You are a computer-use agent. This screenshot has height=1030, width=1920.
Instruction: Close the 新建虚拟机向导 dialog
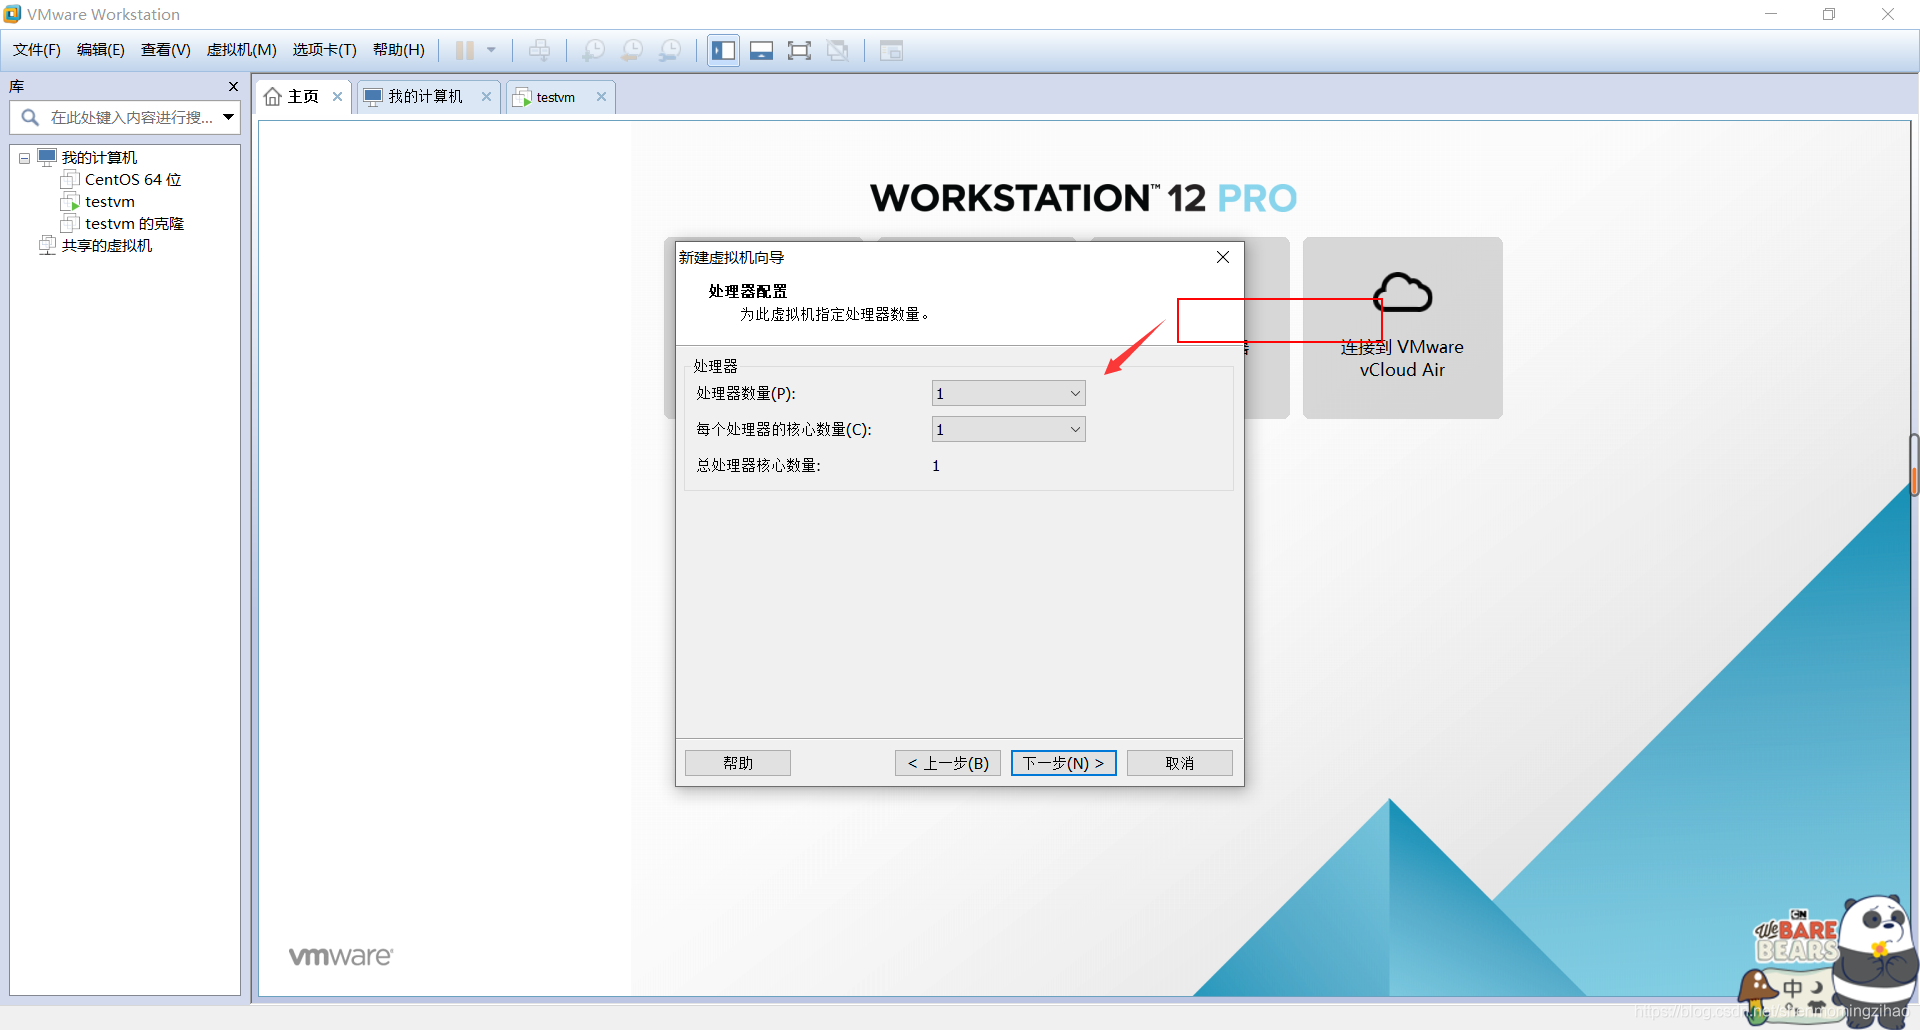click(x=1223, y=257)
